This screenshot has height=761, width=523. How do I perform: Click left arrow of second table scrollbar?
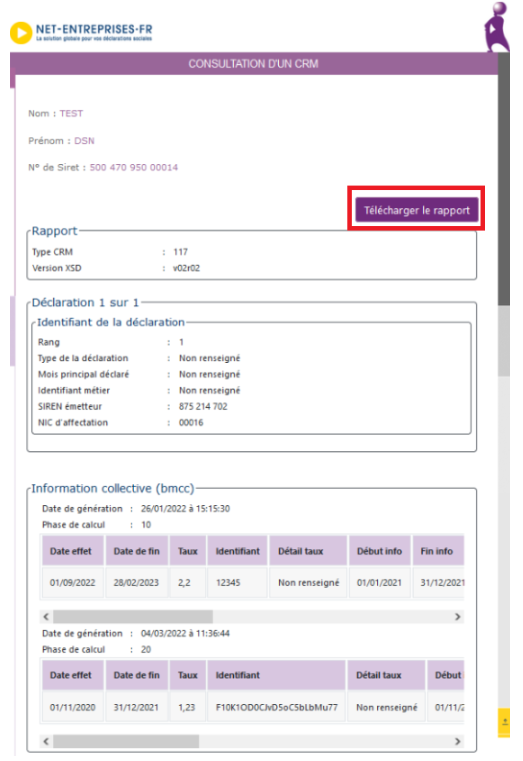pyautogui.click(x=46, y=741)
